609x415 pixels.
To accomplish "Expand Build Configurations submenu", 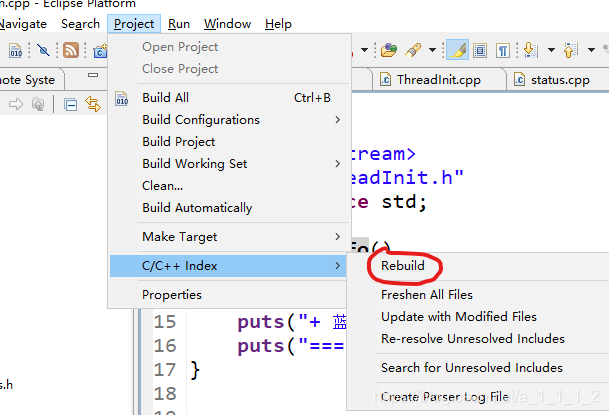I will pyautogui.click(x=229, y=120).
